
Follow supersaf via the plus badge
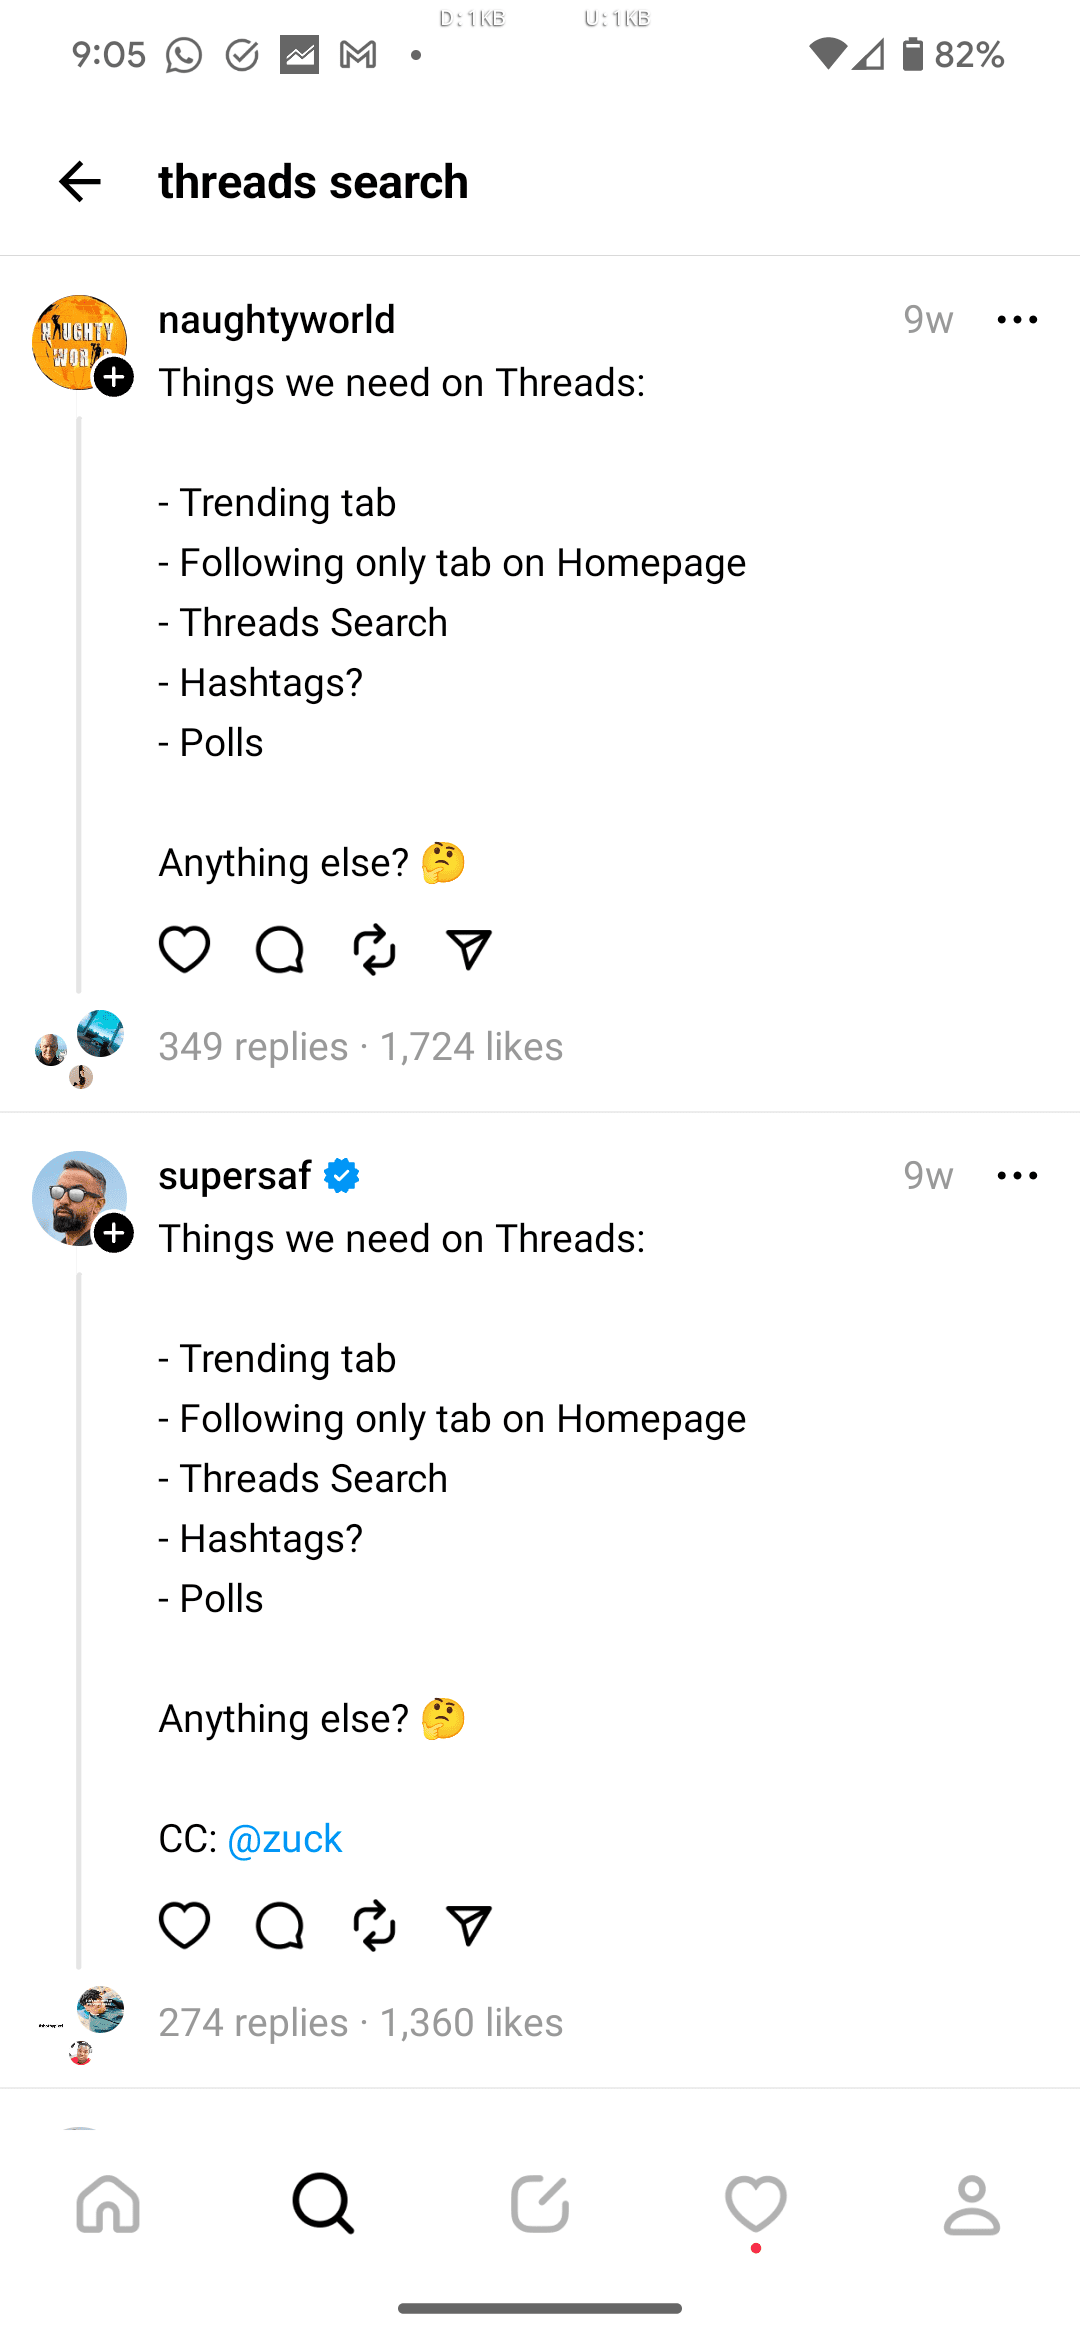[x=115, y=1234]
